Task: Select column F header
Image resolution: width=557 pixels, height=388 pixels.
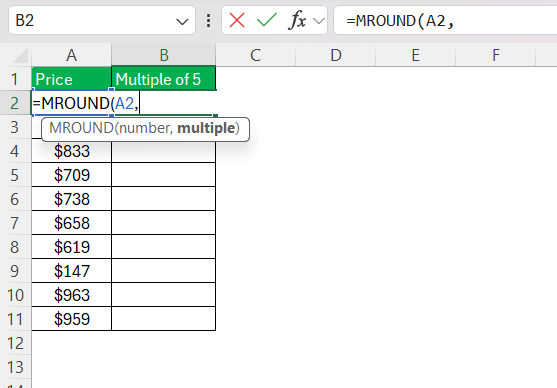Action: tap(496, 55)
